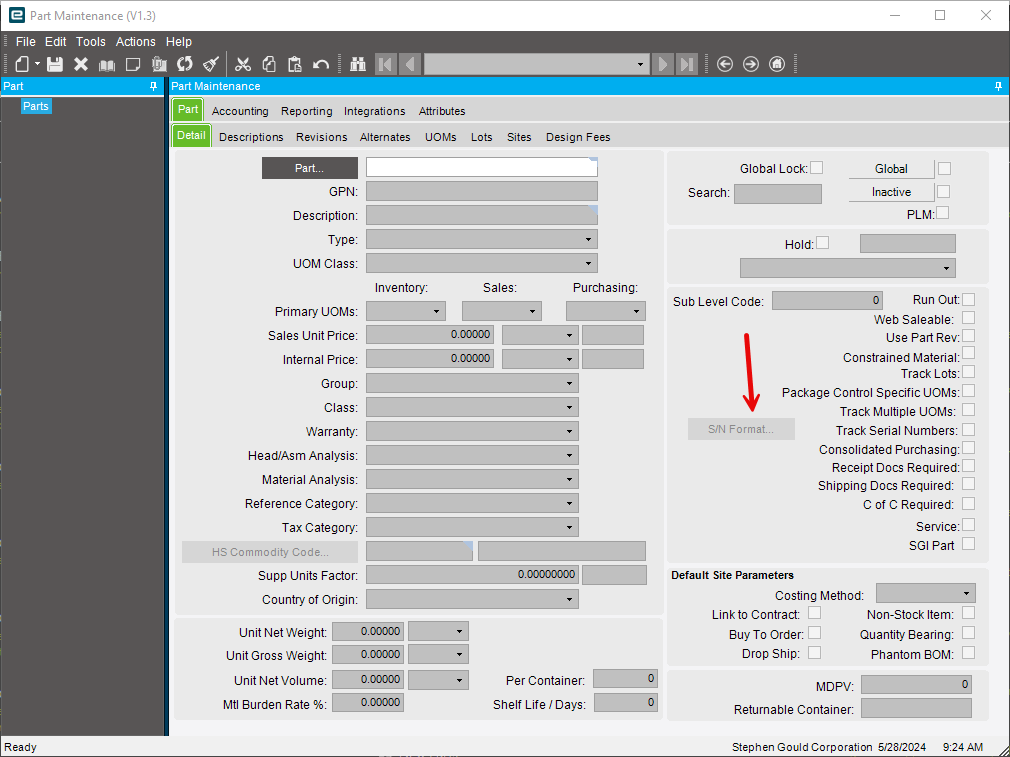Toggle the Hold checkbox
This screenshot has height=757, width=1010.
823,243
